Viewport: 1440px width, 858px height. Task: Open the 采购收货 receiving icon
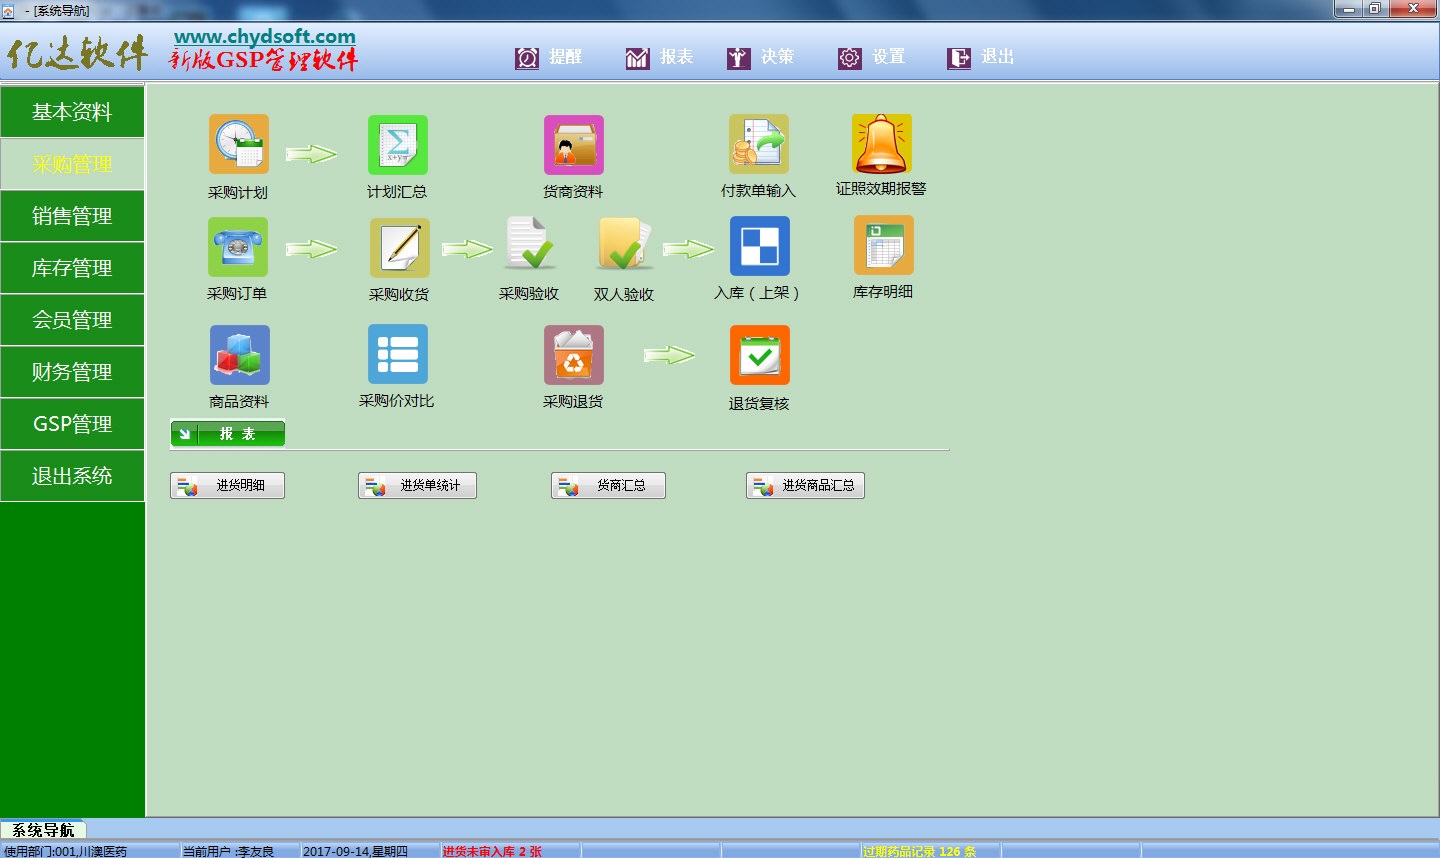(x=399, y=247)
